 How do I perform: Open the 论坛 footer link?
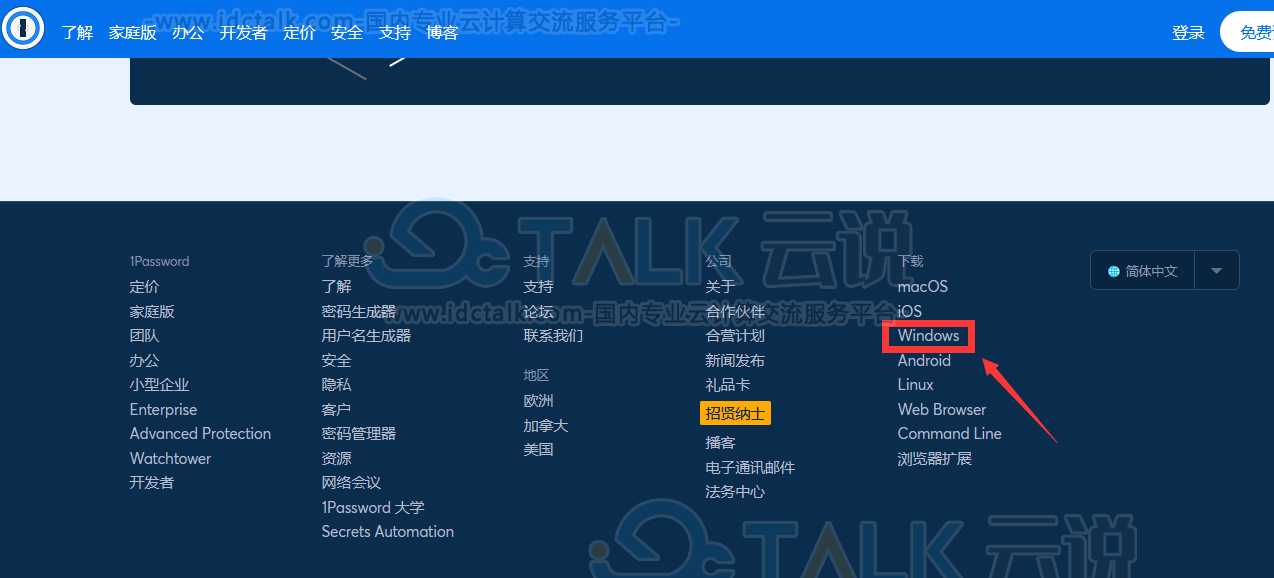(538, 311)
